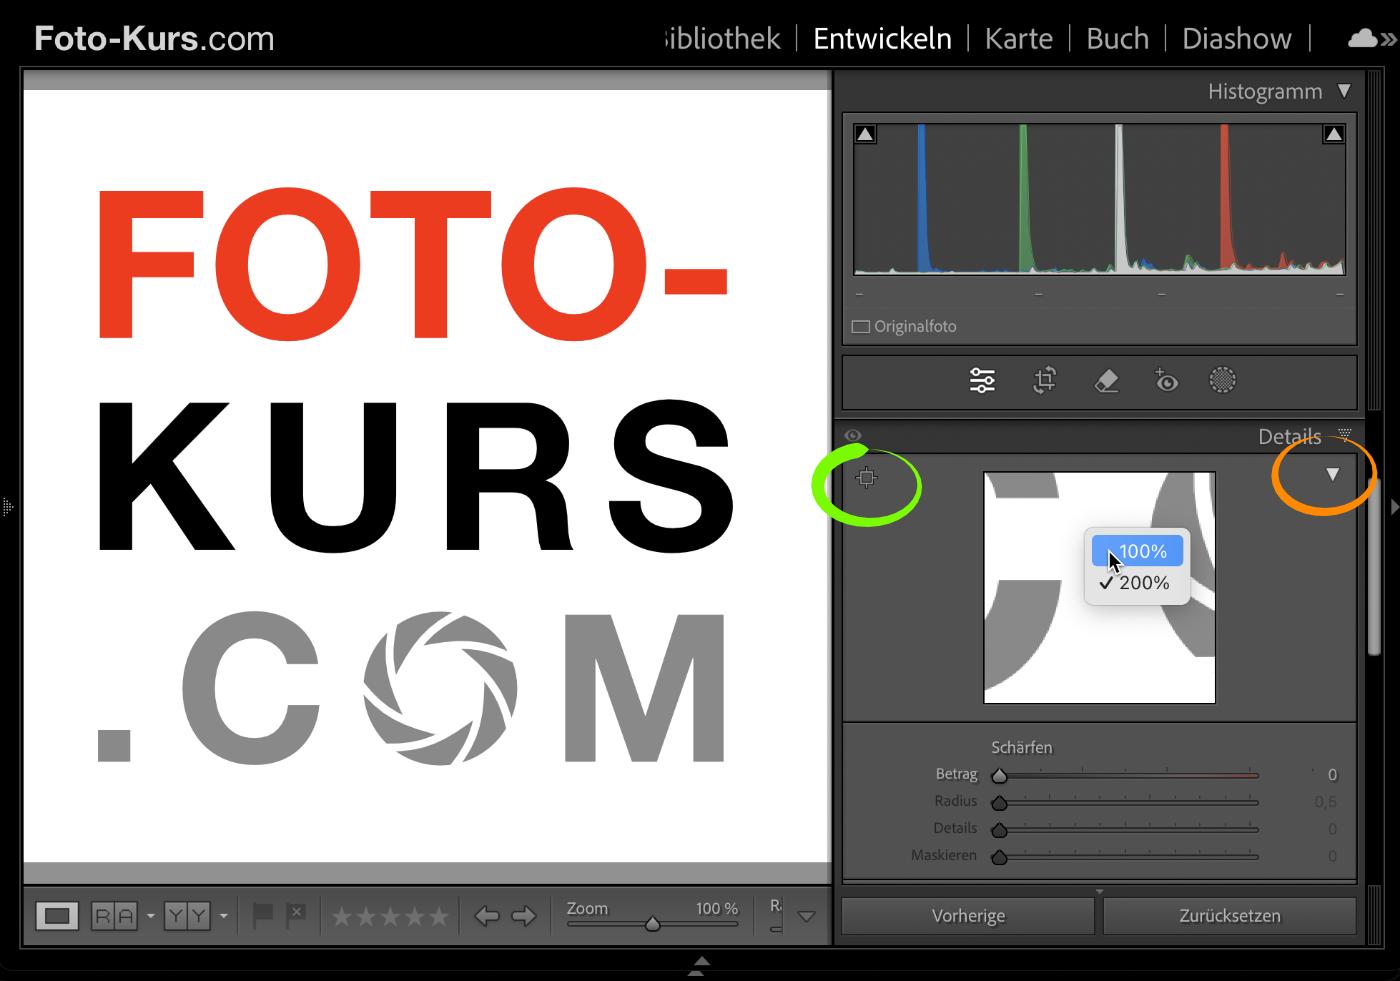
Task: Open the Buch module
Action: pos(1117,38)
